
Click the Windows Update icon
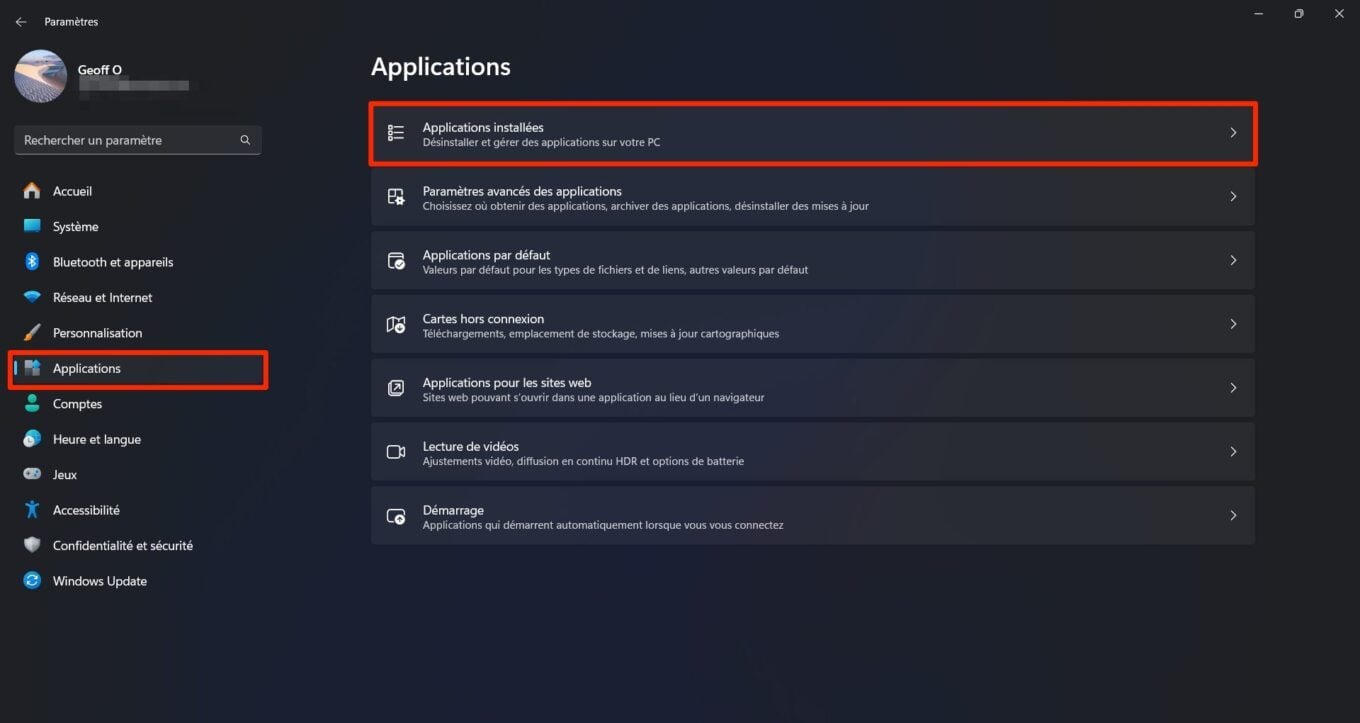(x=32, y=581)
